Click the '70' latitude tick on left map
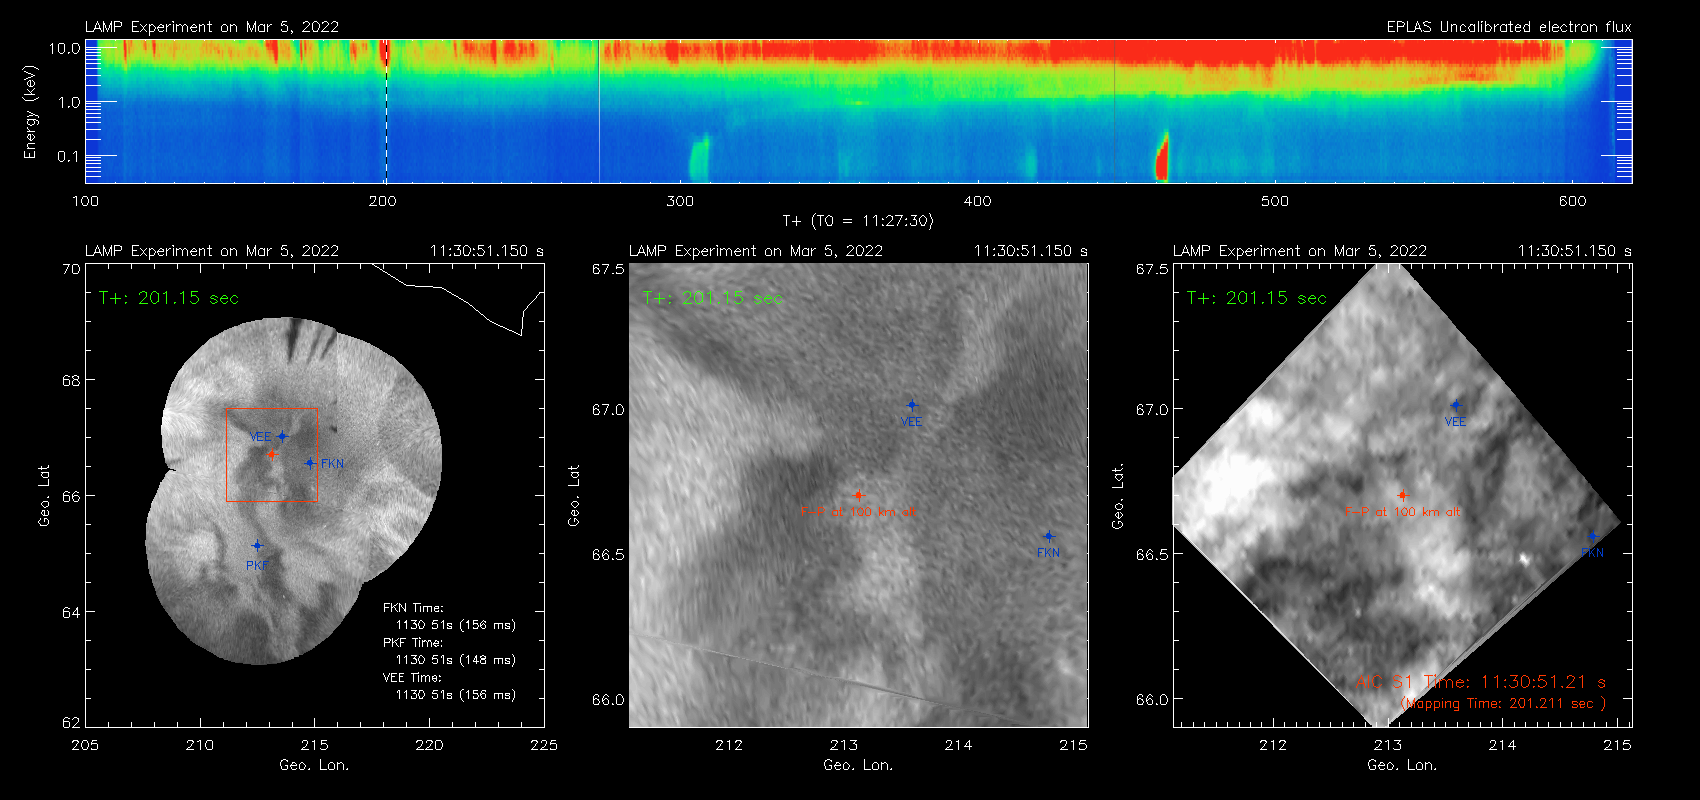The image size is (1700, 800). coord(71,270)
